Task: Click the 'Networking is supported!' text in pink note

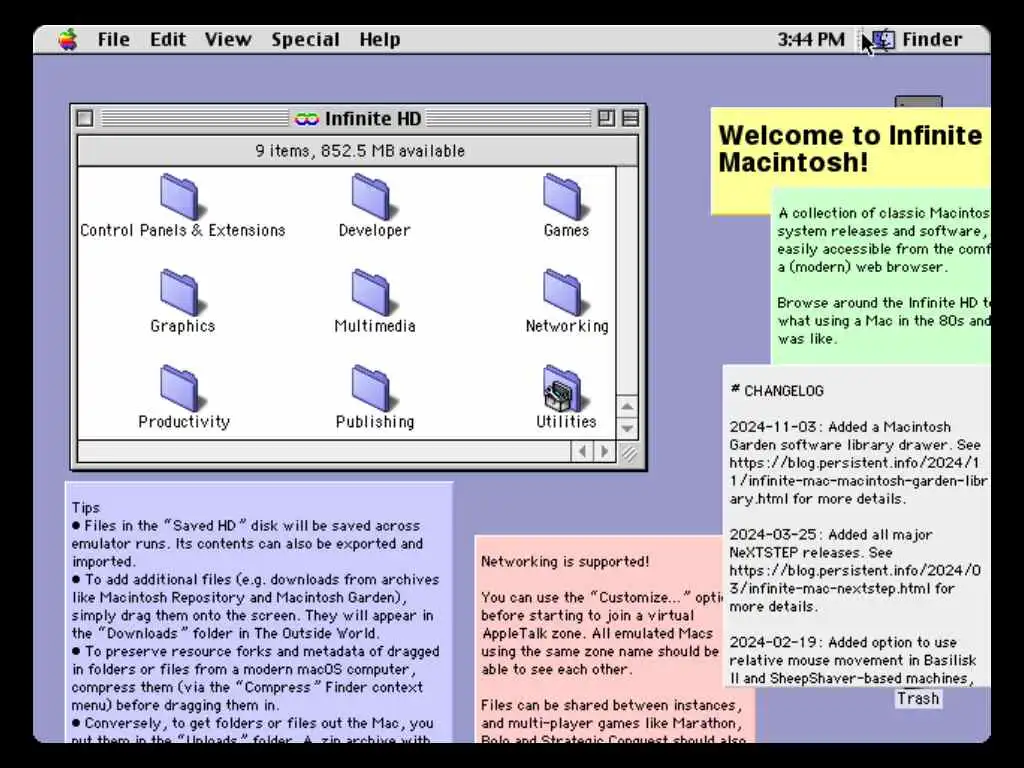Action: coord(565,561)
